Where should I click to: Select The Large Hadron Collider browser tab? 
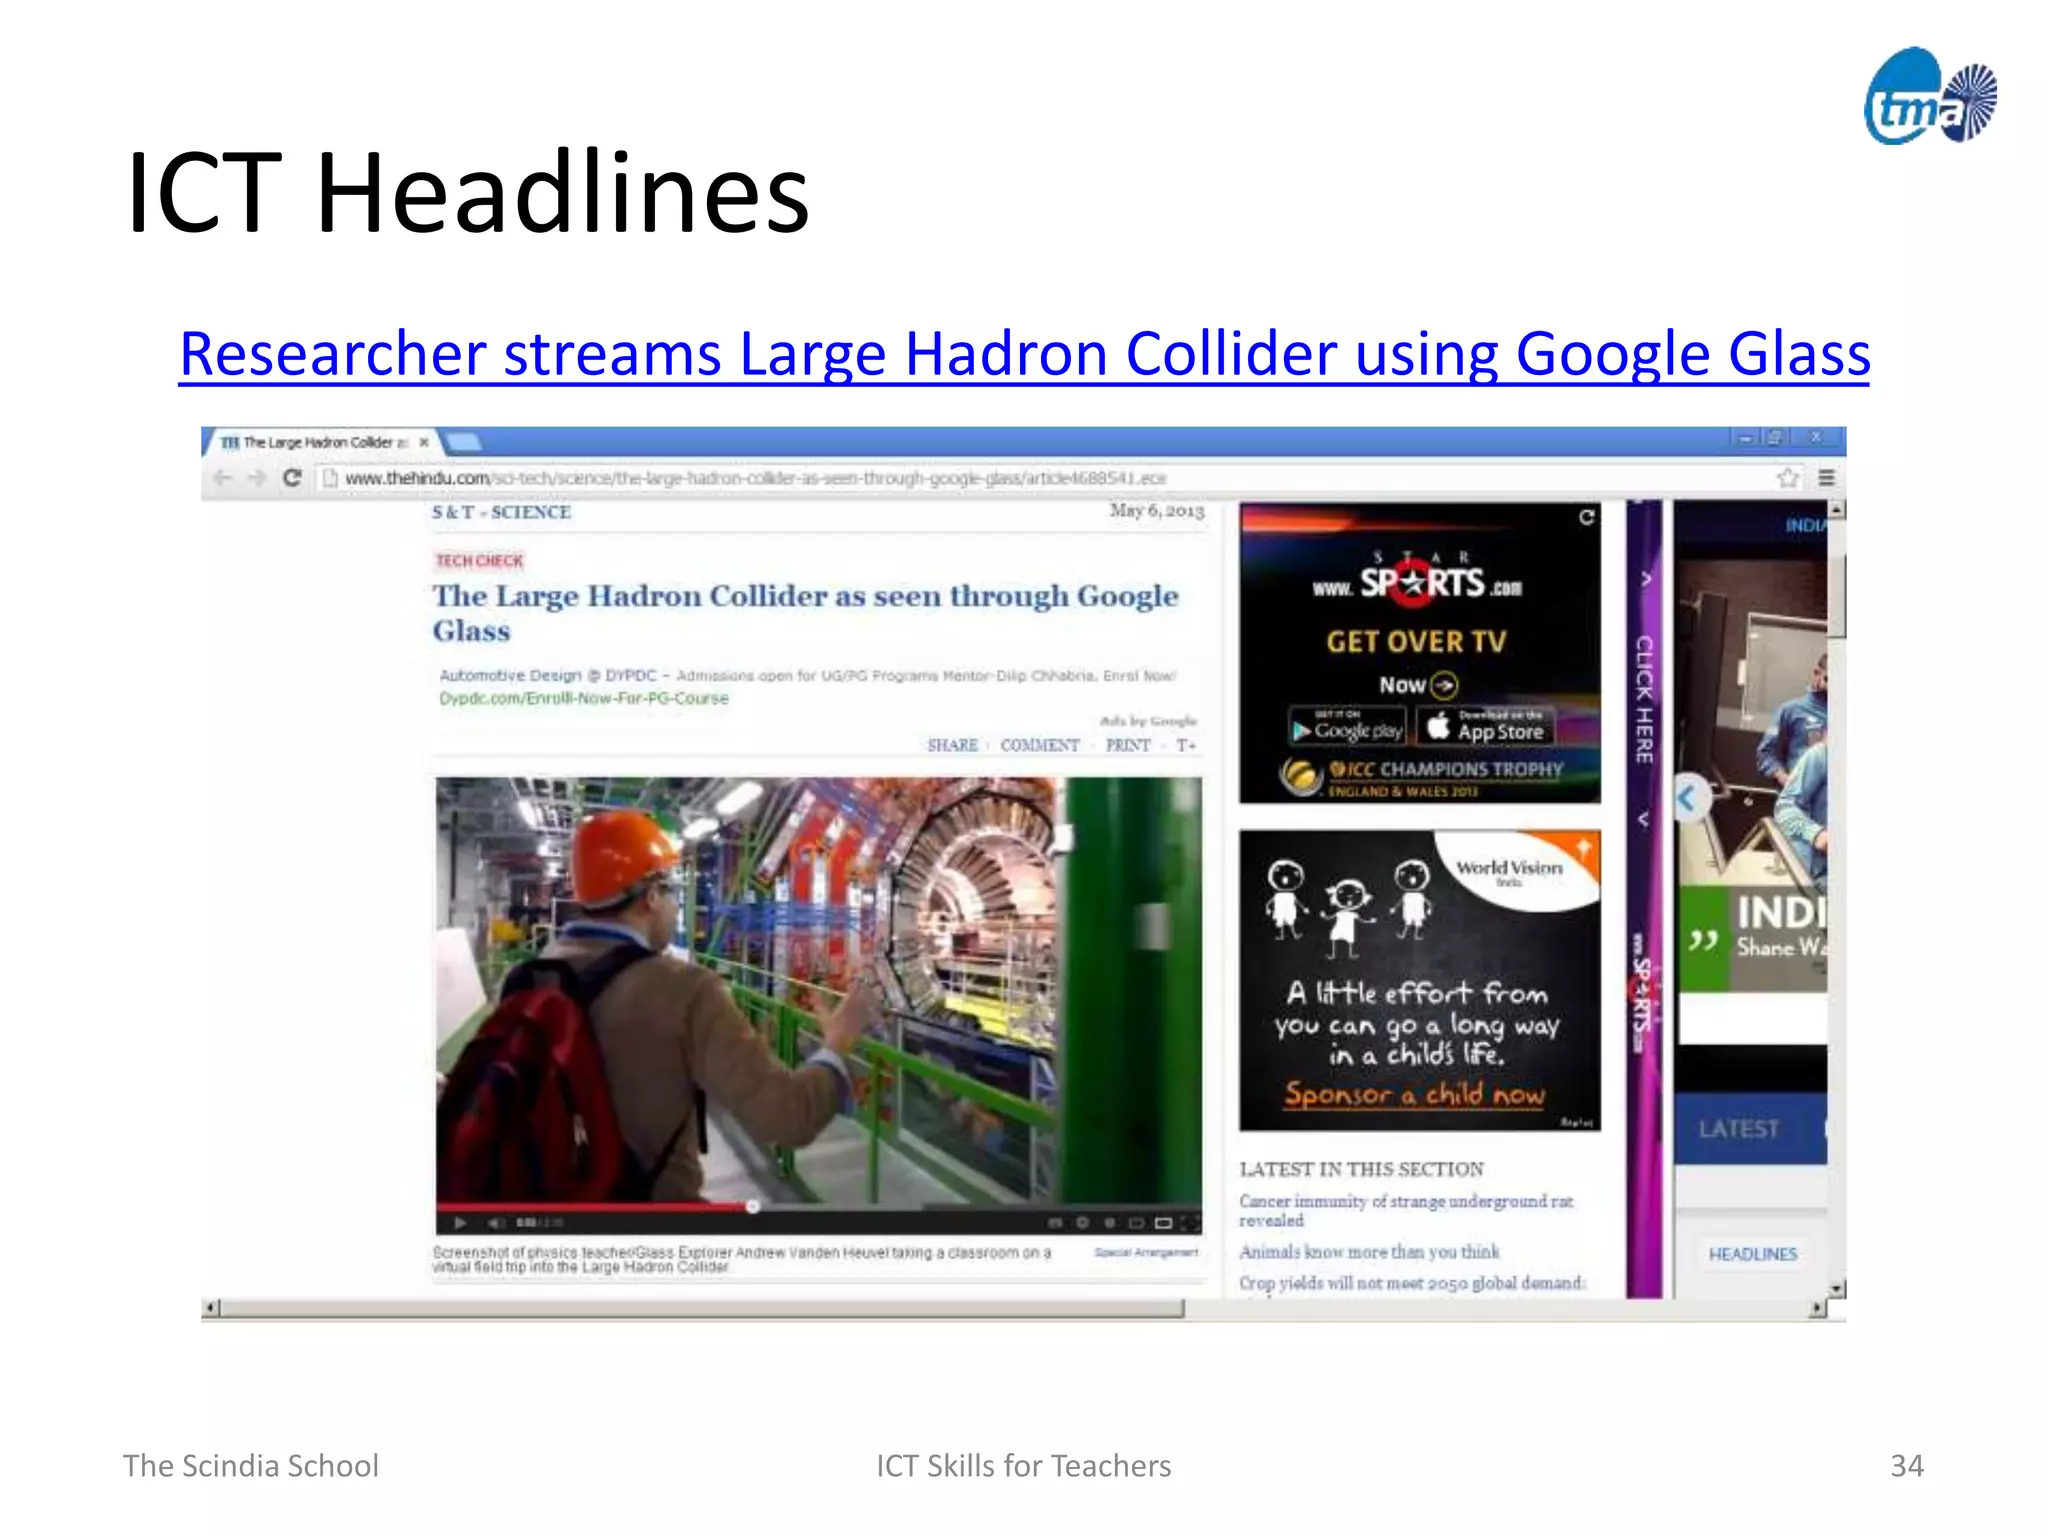322,442
